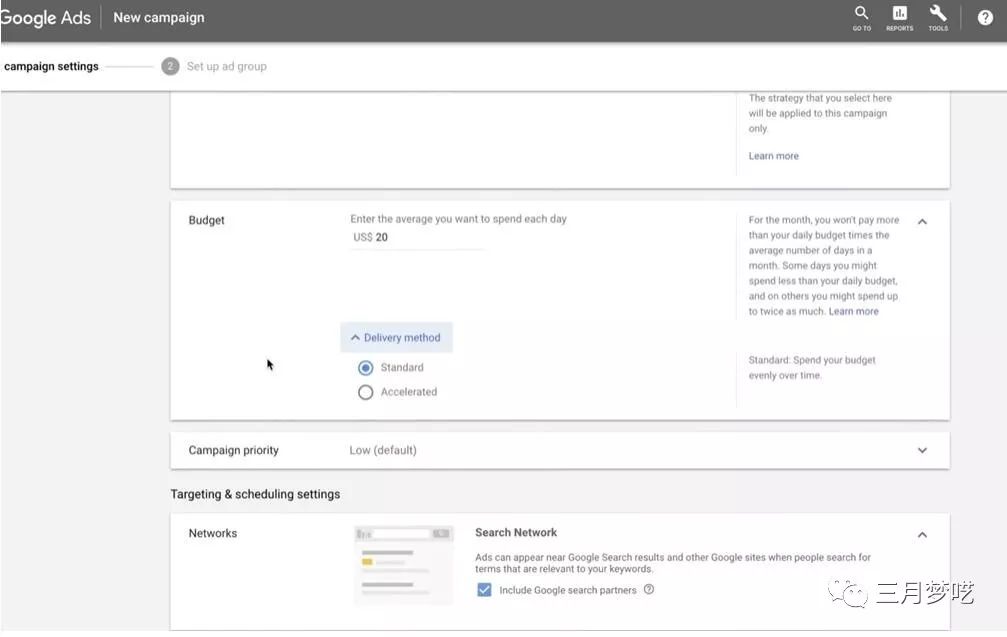Open the Go To search icon
Screen dimensions: 1007x637
tap(861, 16)
